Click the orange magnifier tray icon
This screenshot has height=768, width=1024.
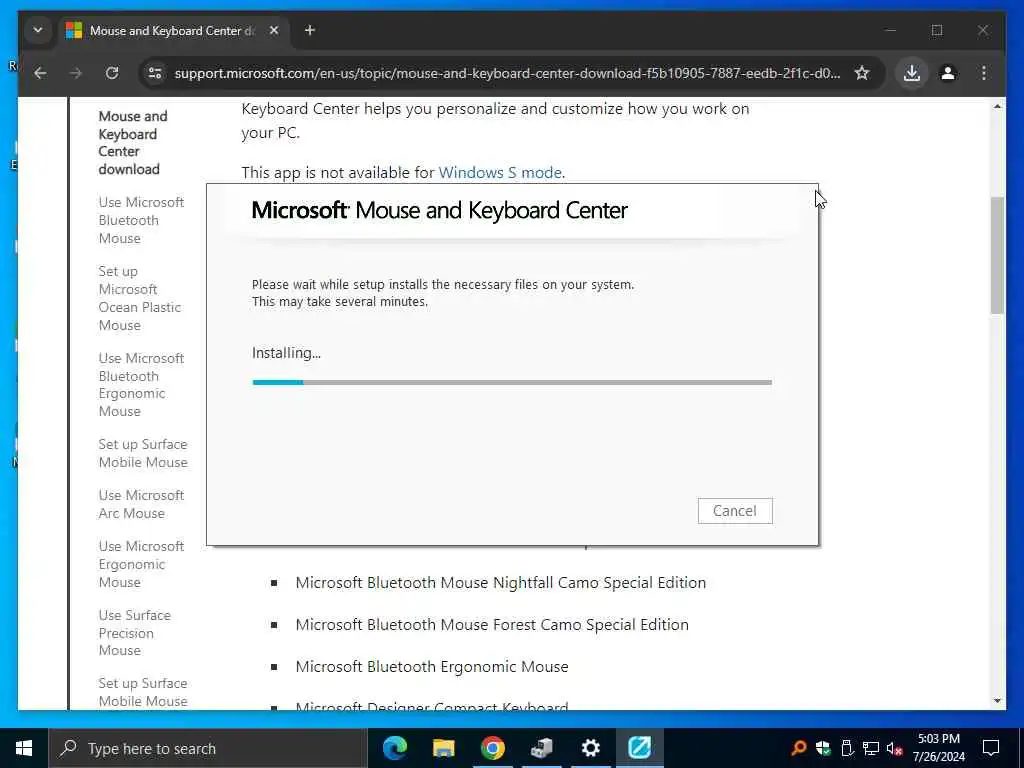click(798, 748)
